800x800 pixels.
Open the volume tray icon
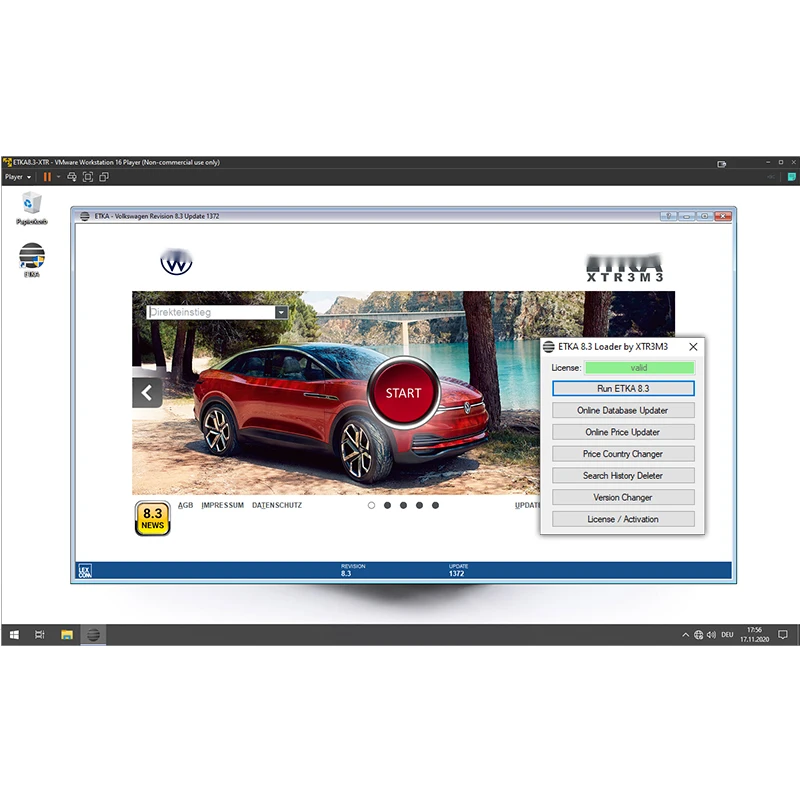(x=711, y=635)
